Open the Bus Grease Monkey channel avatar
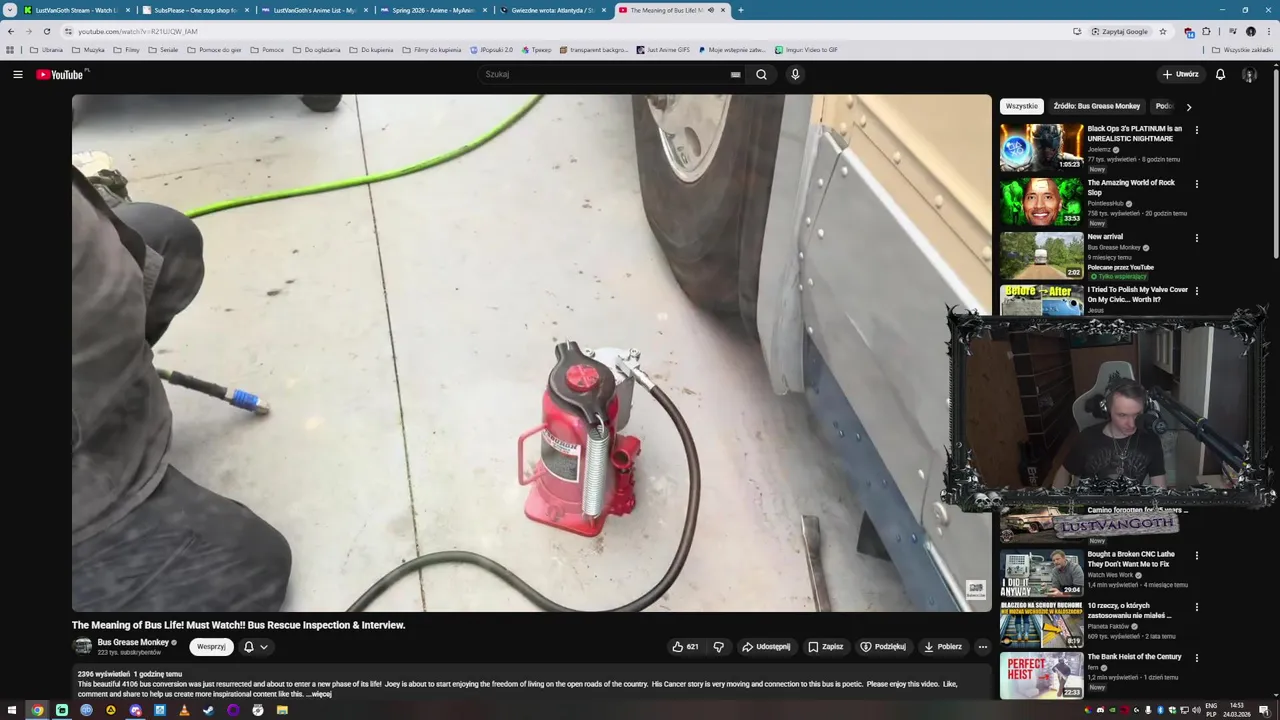 click(x=83, y=647)
